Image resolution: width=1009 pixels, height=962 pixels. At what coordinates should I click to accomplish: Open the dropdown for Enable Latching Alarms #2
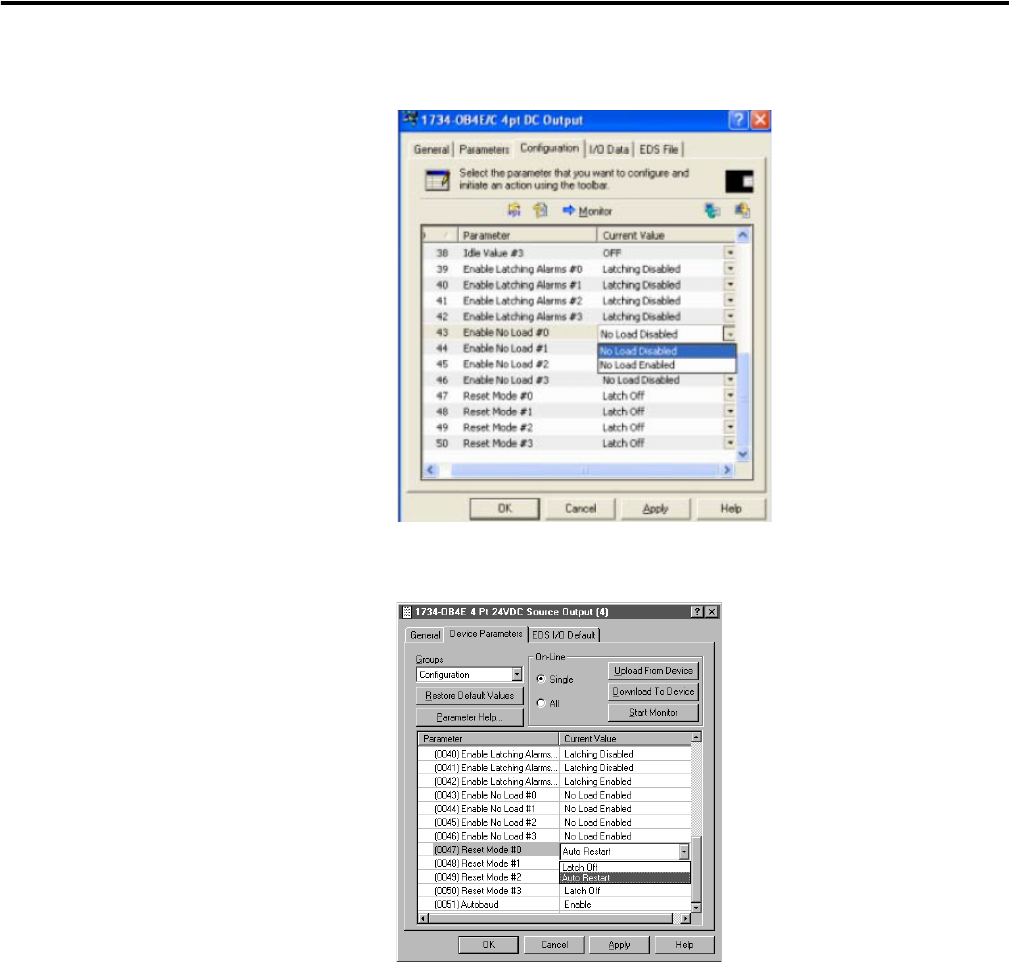(x=730, y=300)
